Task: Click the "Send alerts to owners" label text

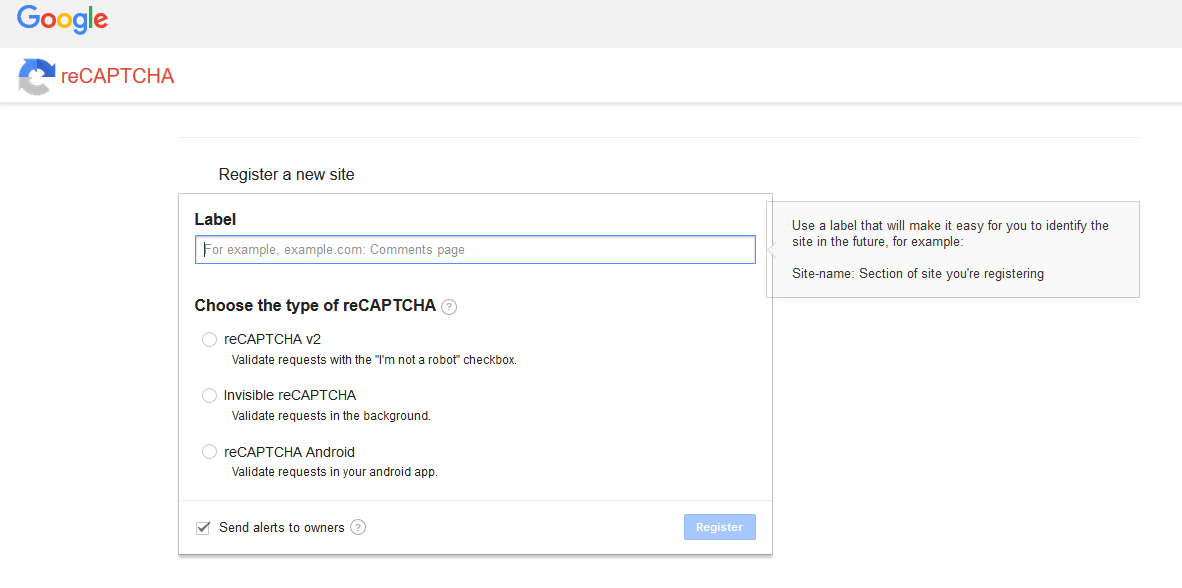Action: (281, 528)
